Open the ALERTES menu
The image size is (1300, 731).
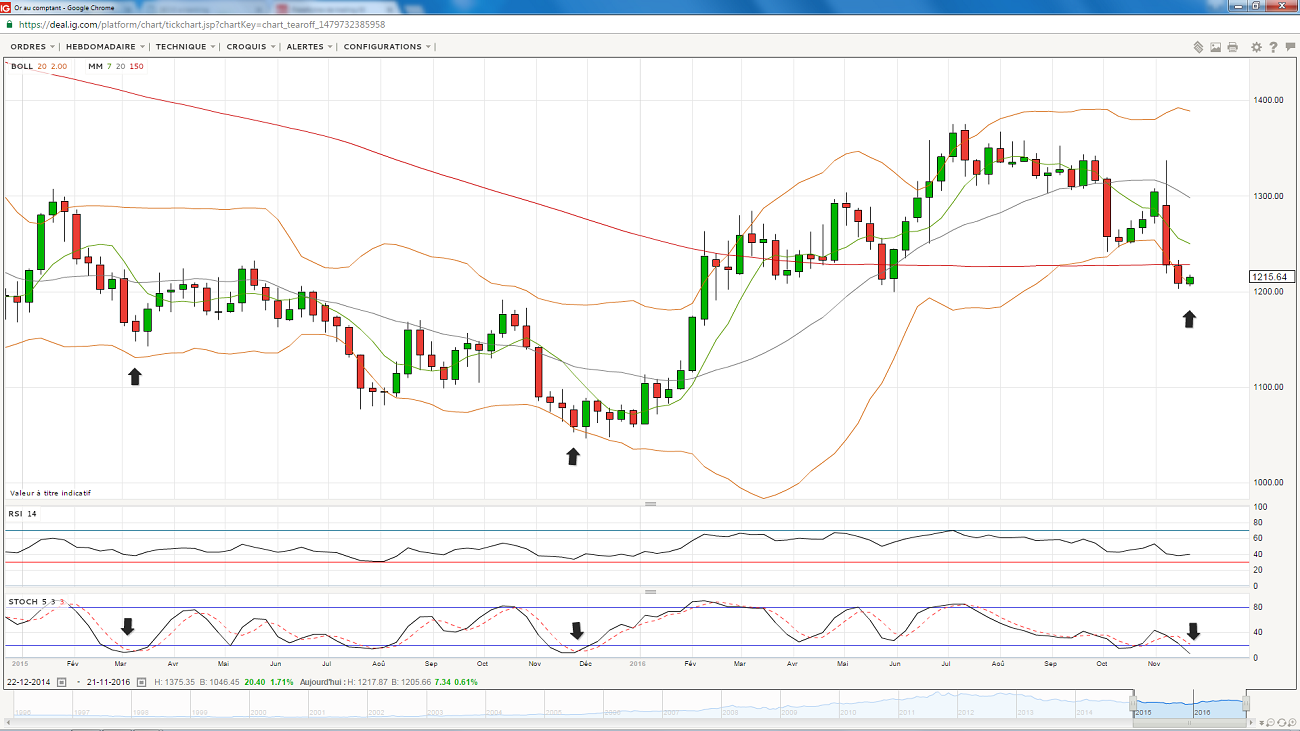coord(310,47)
